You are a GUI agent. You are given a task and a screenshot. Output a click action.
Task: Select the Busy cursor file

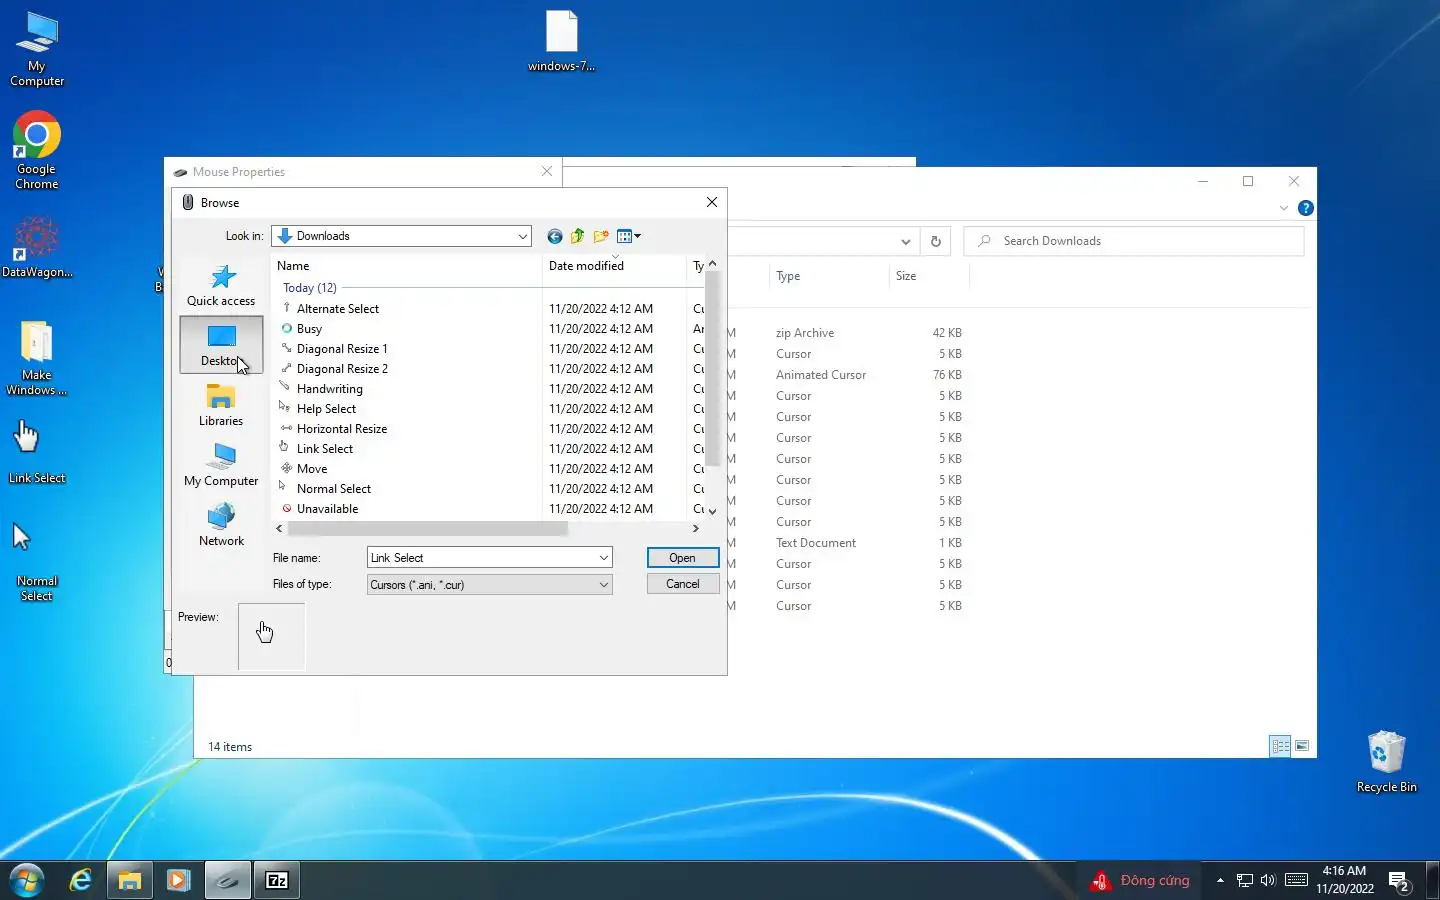click(309, 329)
